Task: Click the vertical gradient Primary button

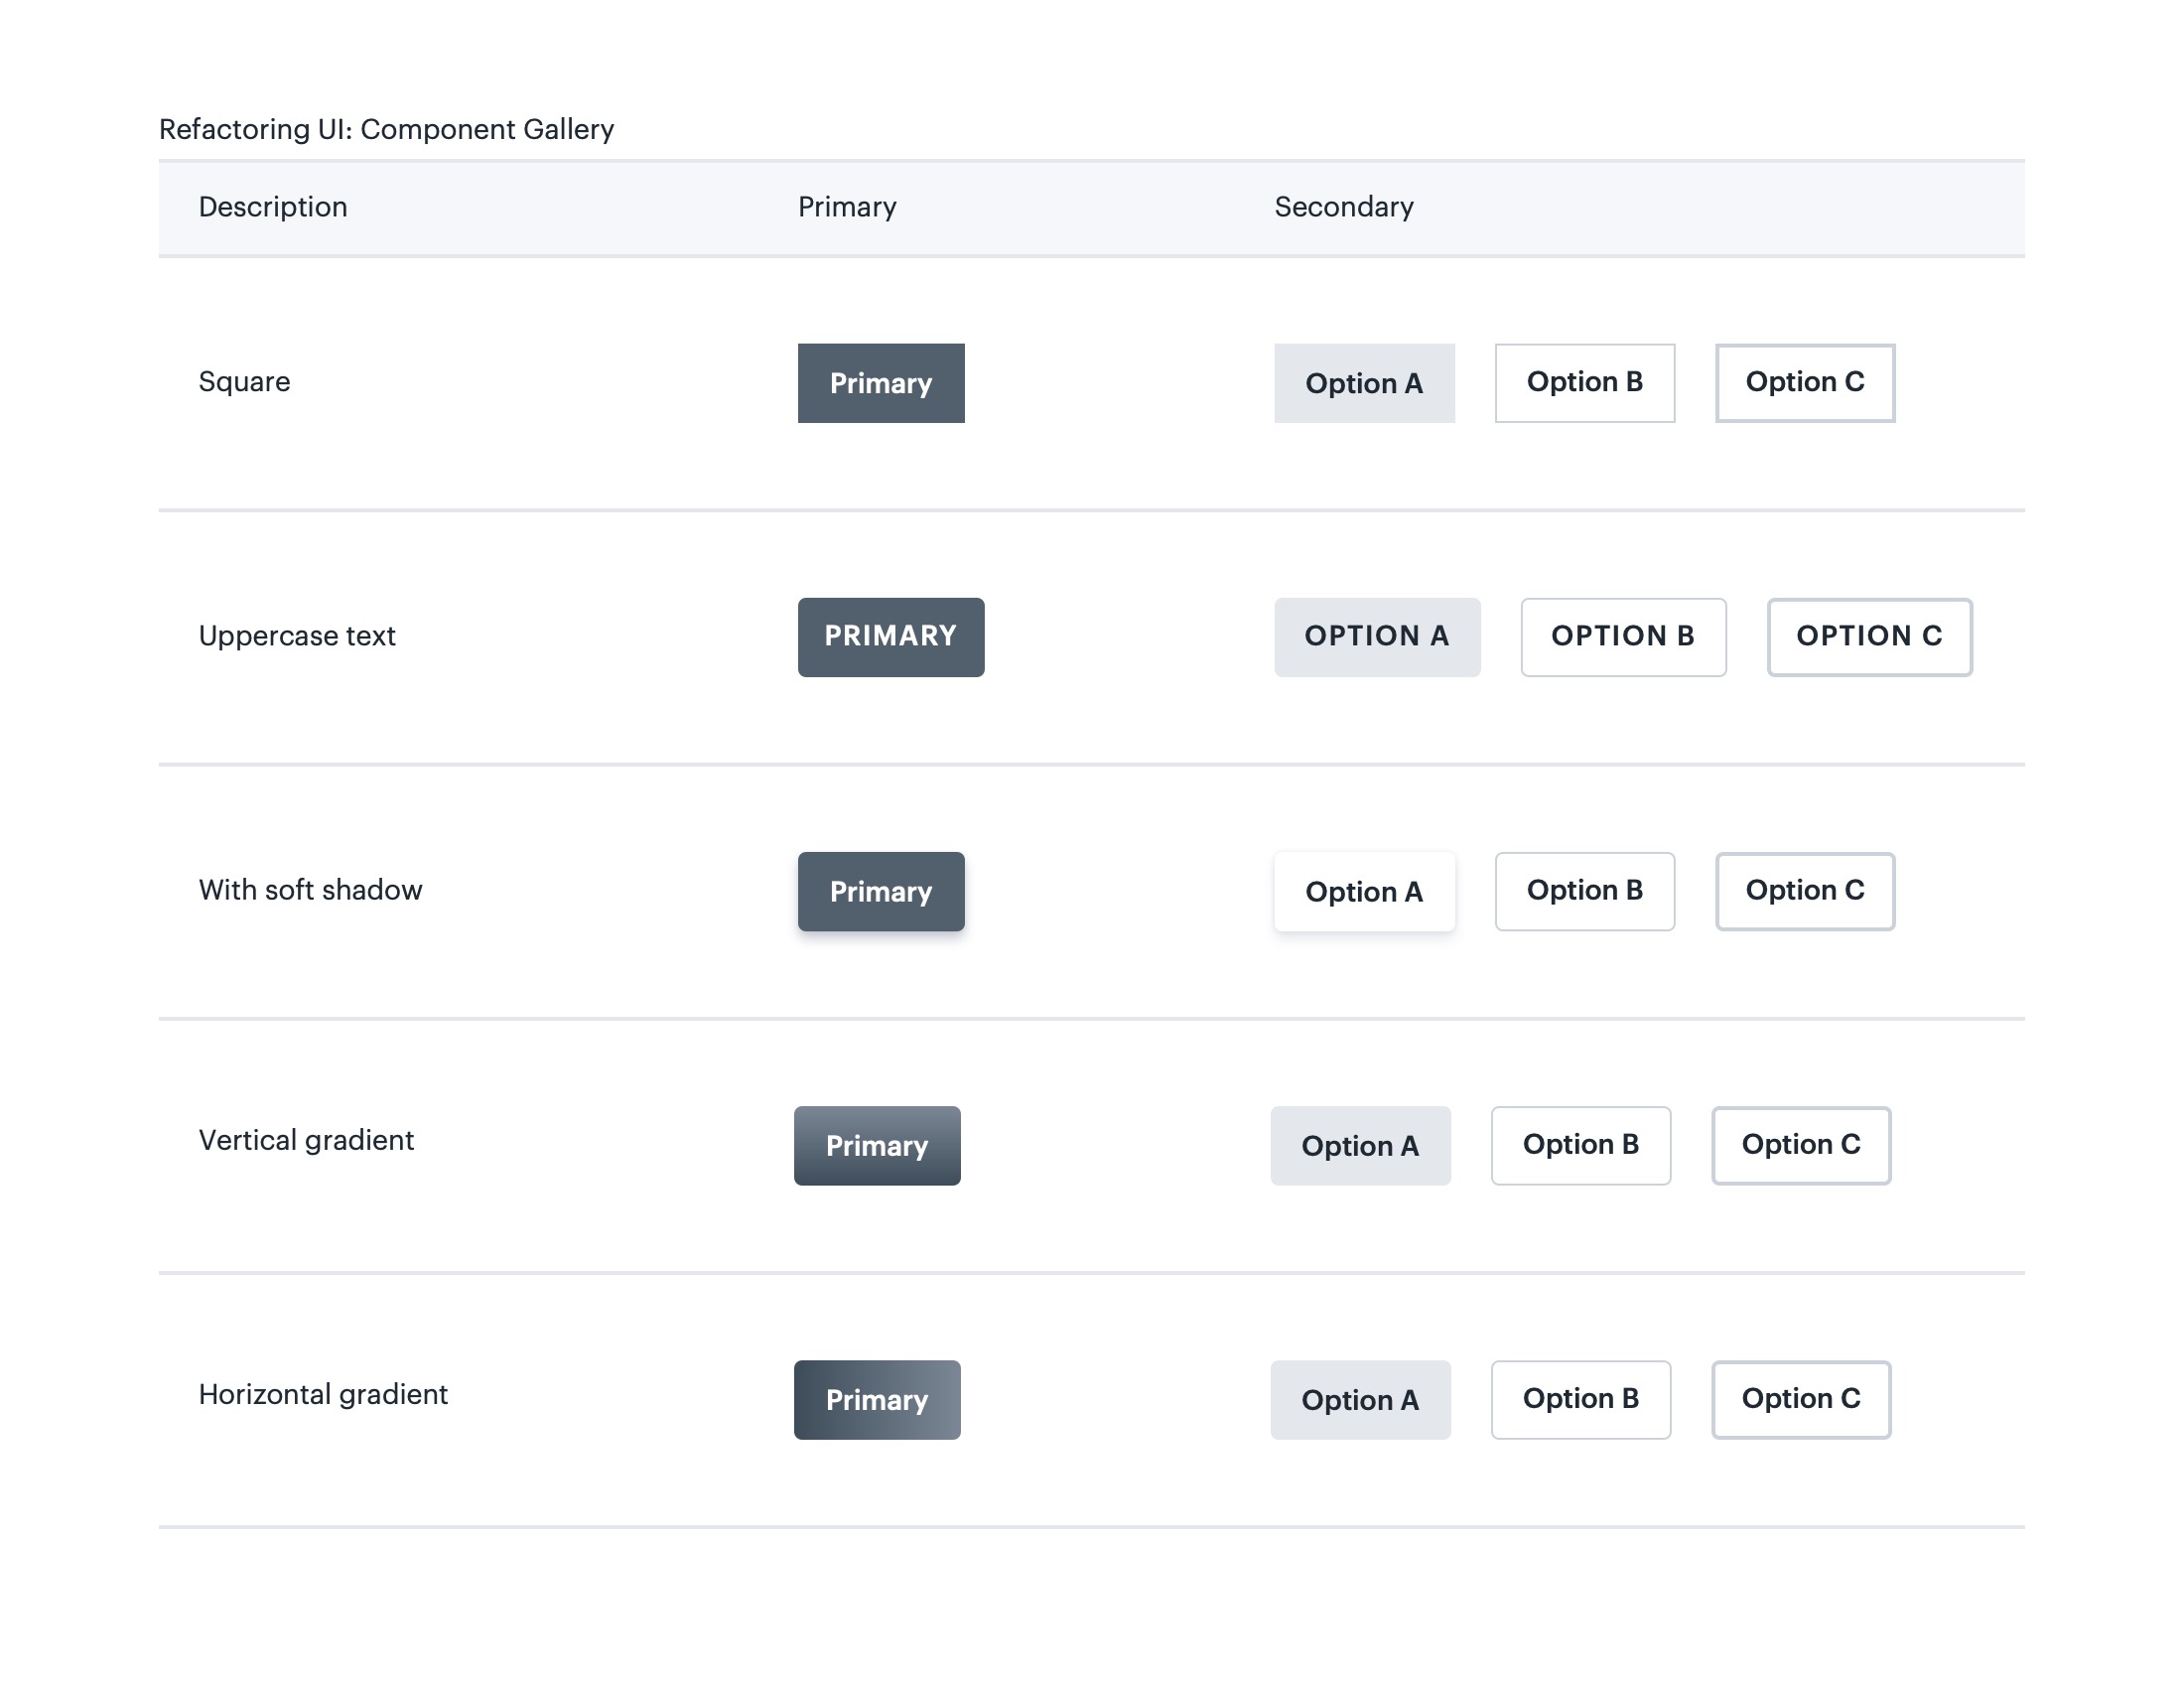Action: (876, 1145)
